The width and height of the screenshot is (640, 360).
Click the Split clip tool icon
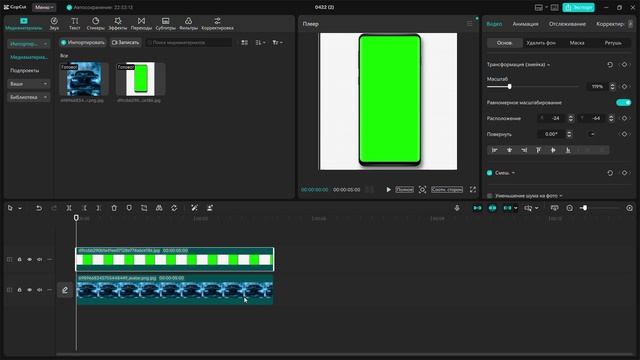pyautogui.click(x=69, y=208)
